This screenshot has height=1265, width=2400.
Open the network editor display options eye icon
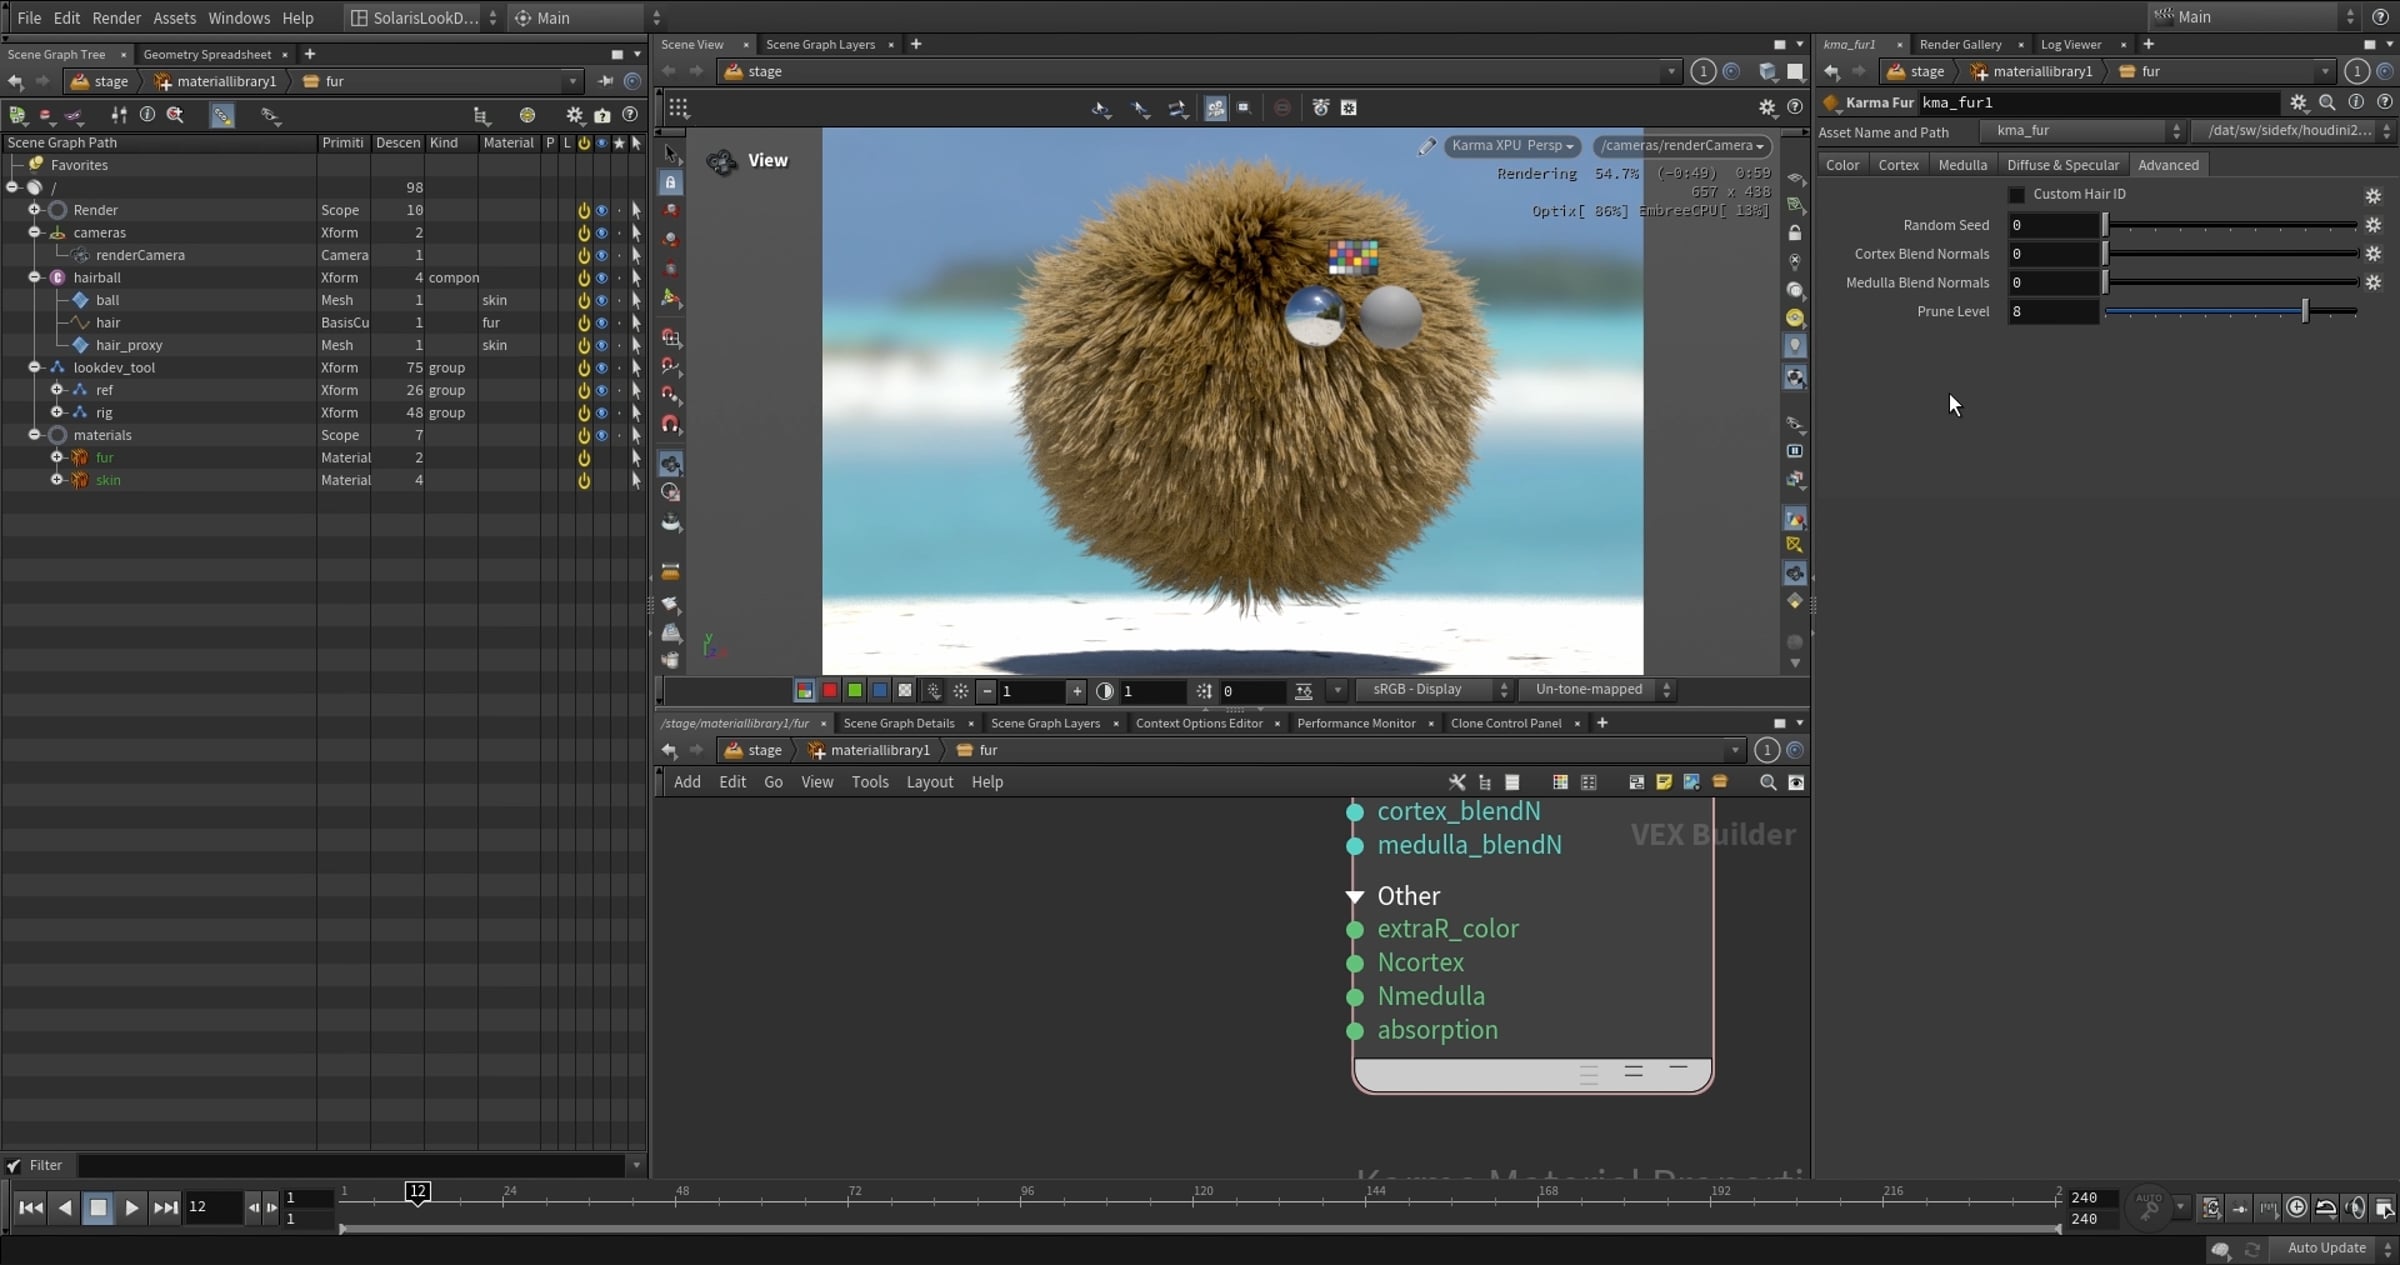1796,782
